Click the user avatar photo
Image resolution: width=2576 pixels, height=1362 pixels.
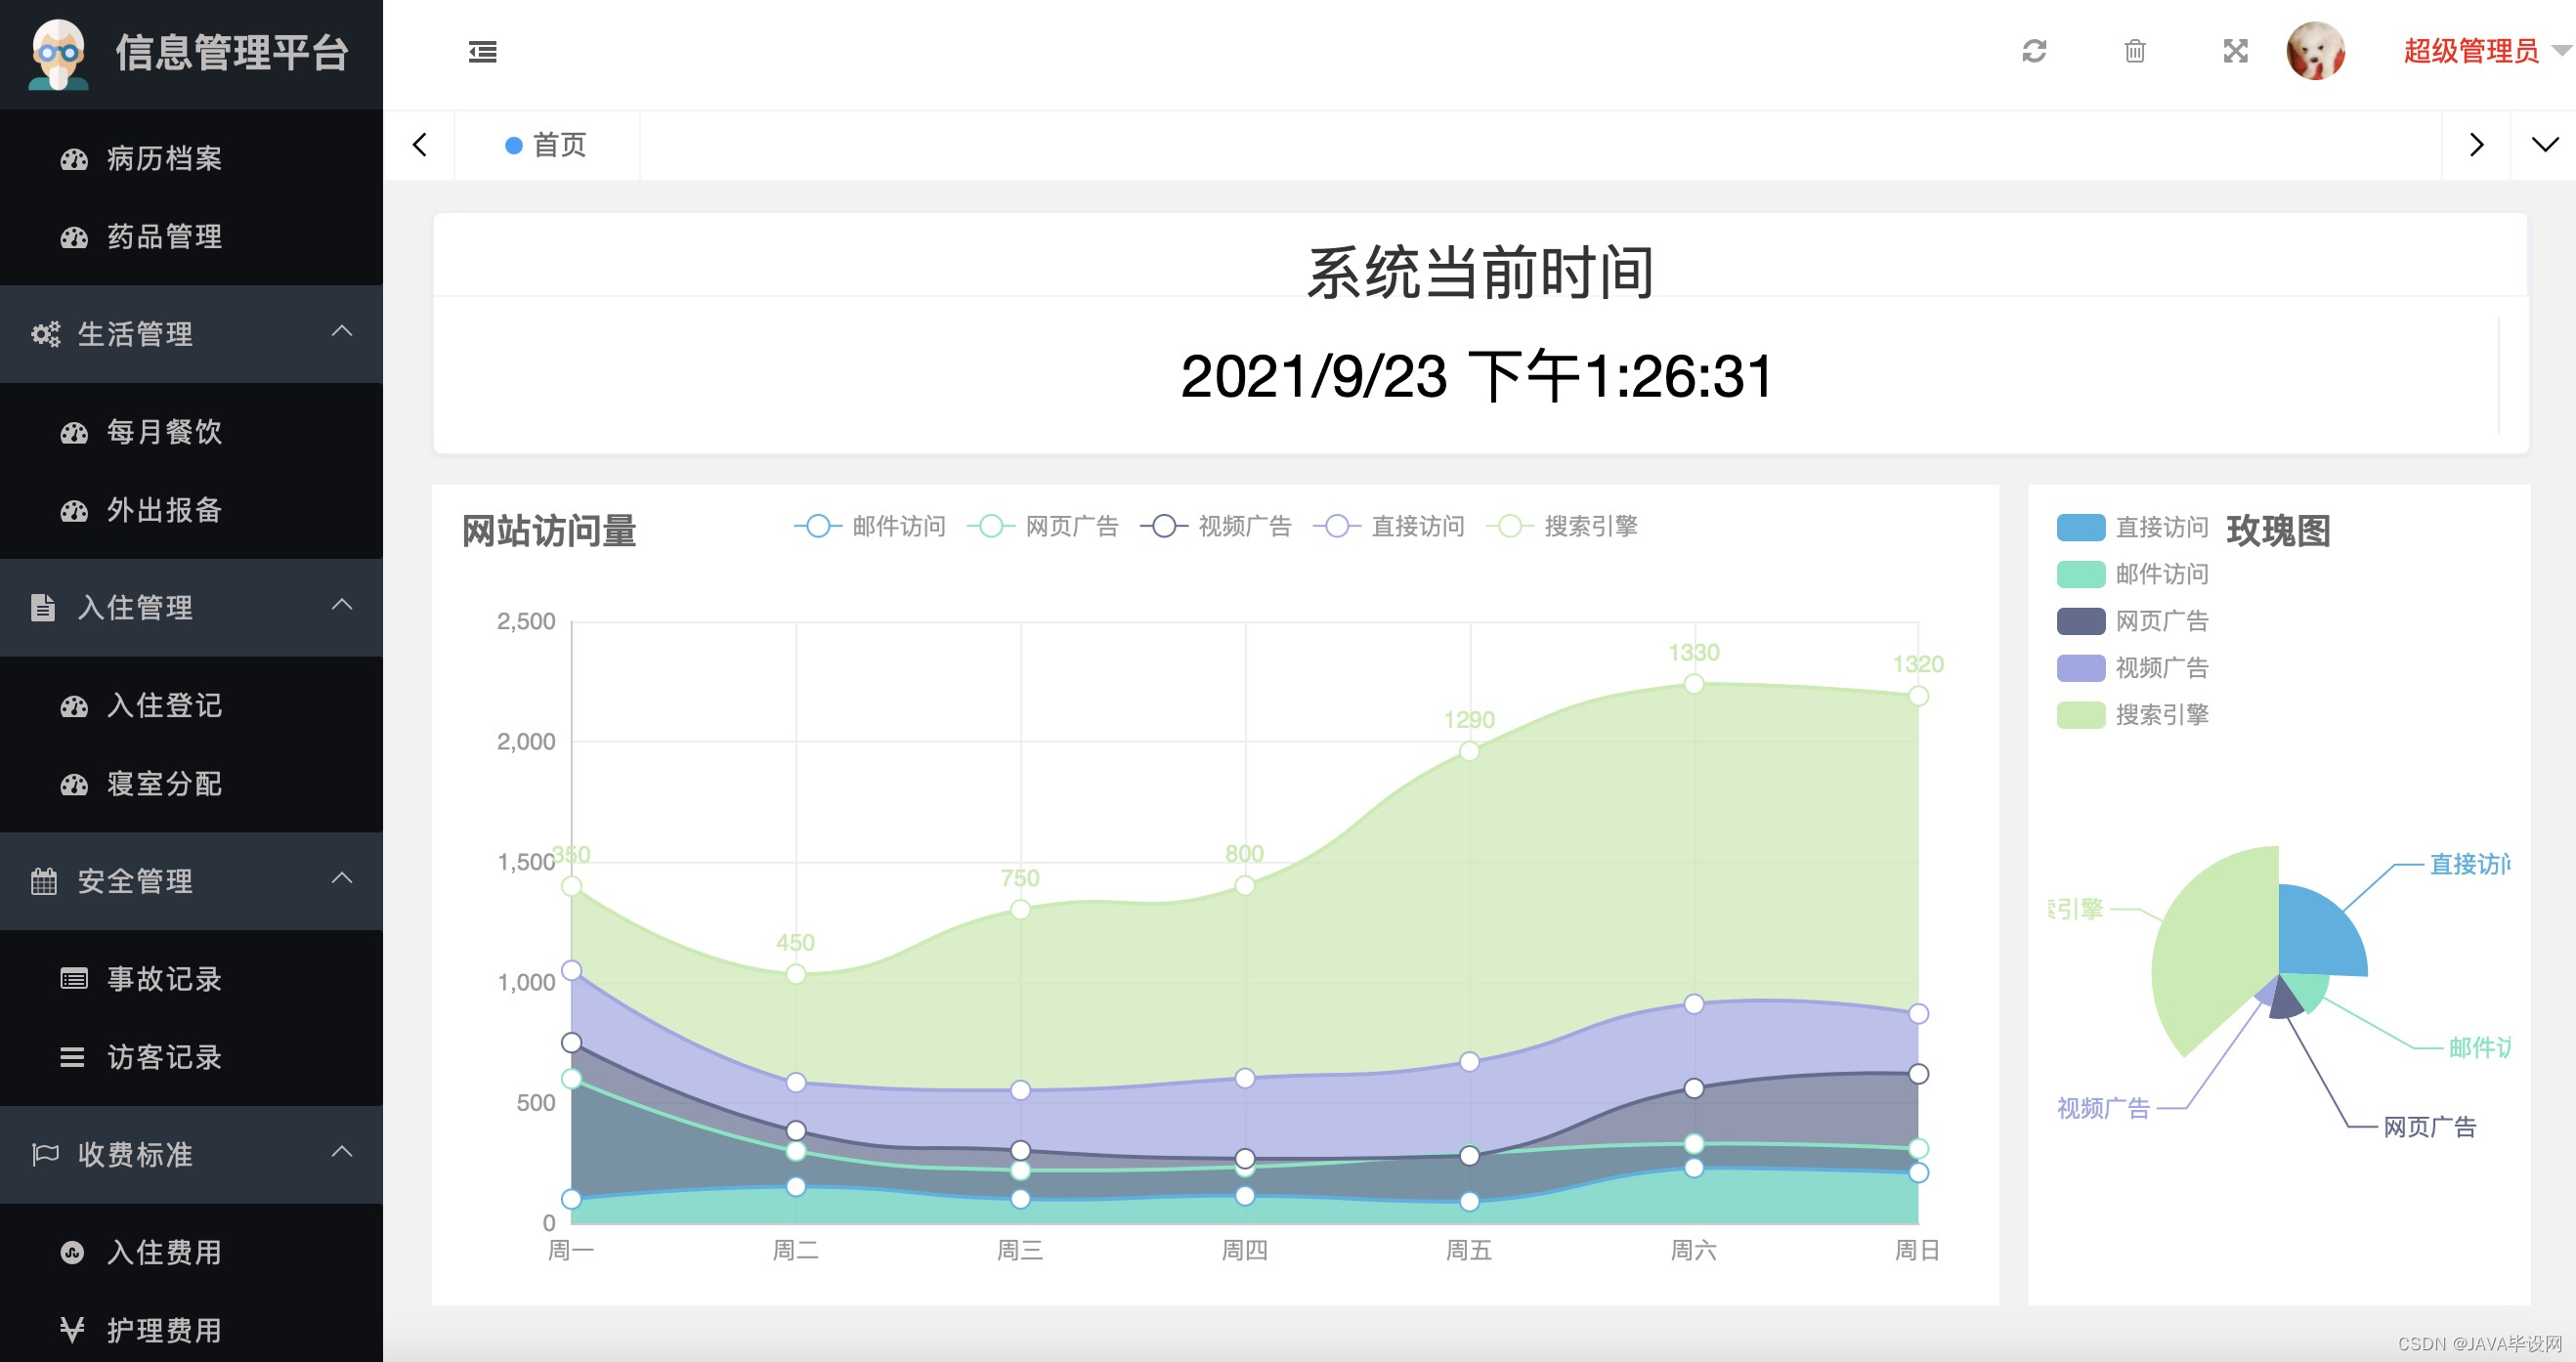coord(2318,52)
